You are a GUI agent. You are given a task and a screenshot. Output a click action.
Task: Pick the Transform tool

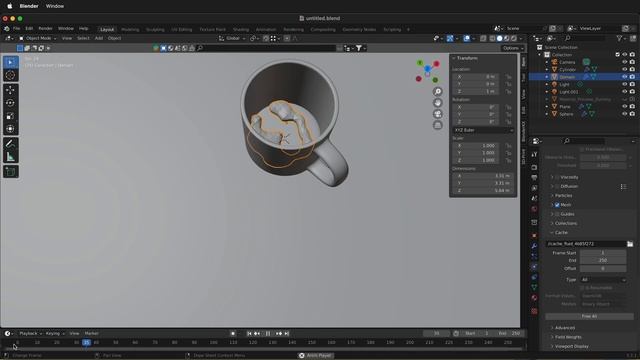[x=11, y=129]
